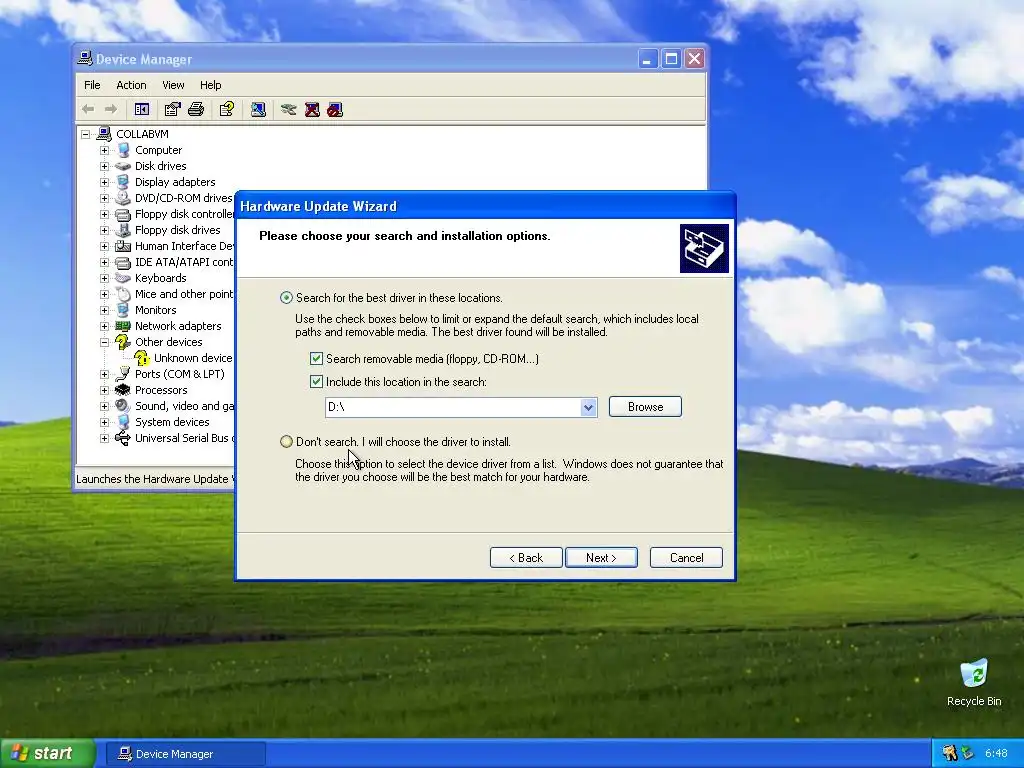Open the View menu
1024x768 pixels.
coord(173,85)
